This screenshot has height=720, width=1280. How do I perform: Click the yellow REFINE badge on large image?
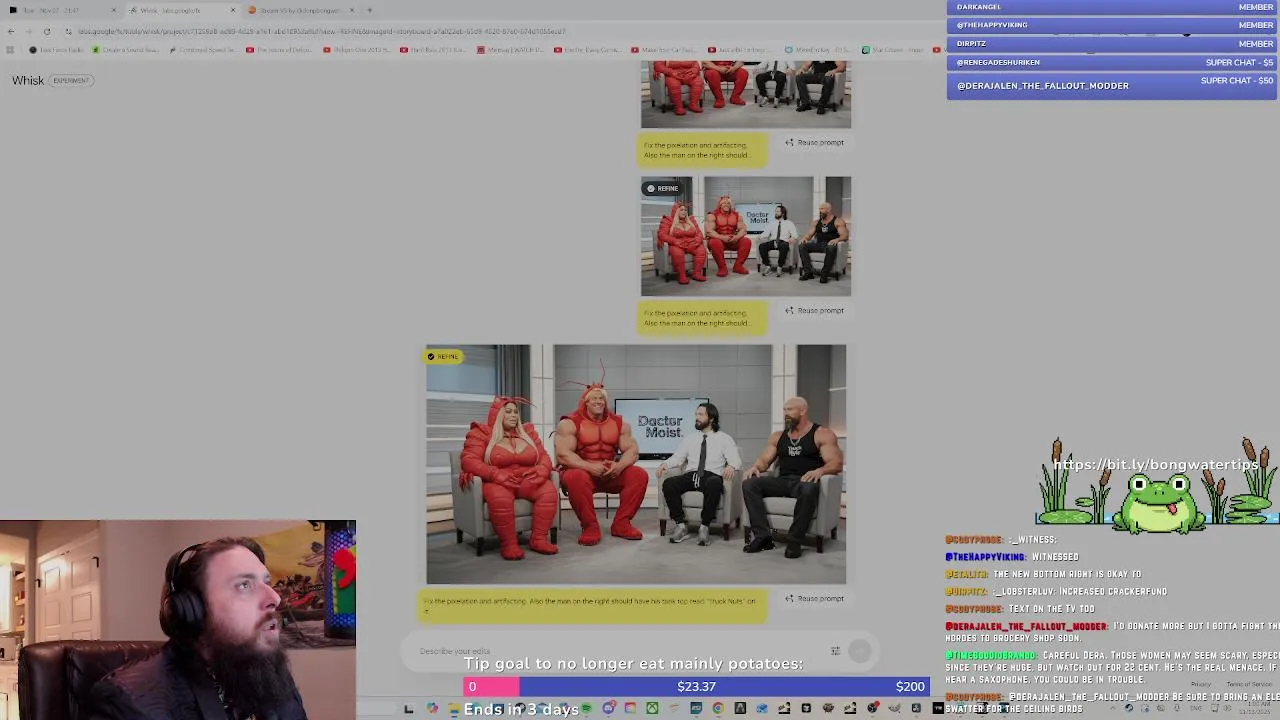443,357
